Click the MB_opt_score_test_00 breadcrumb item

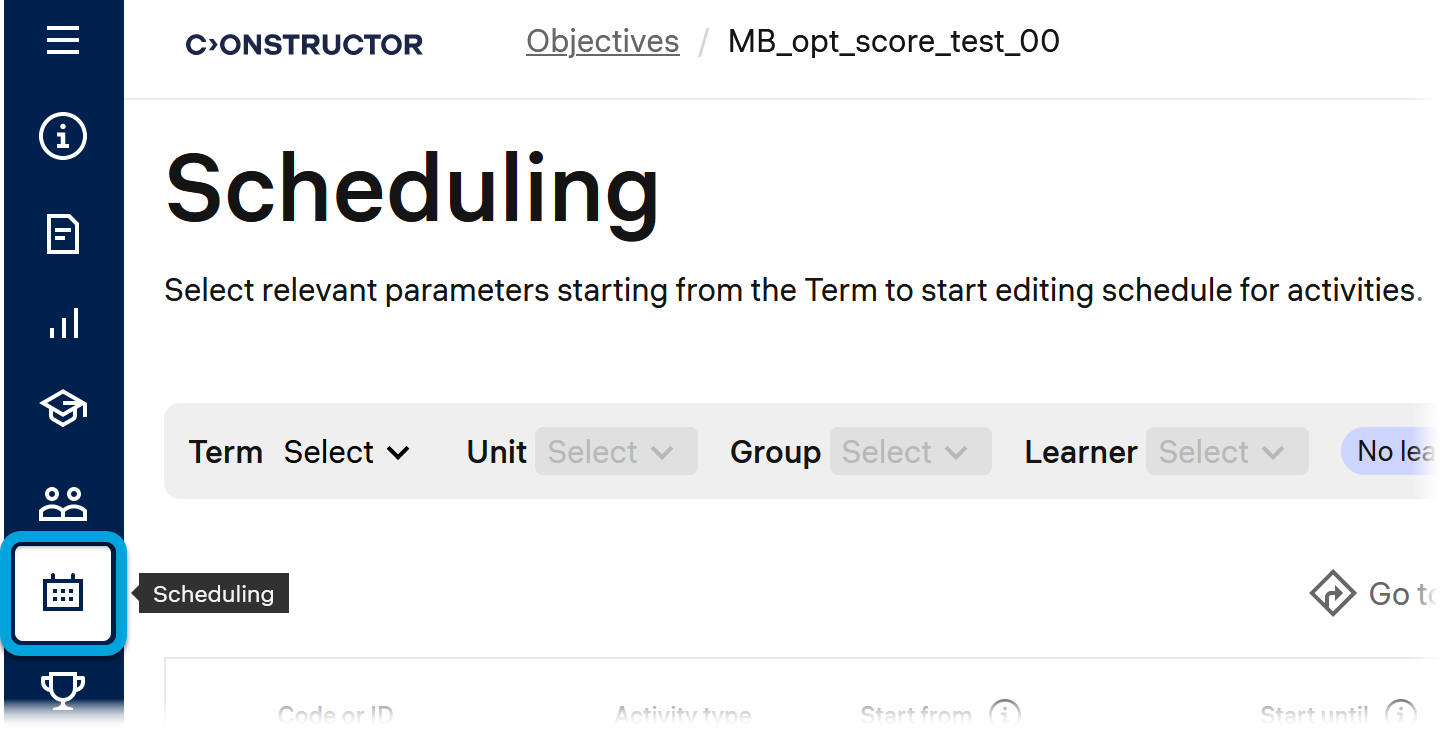coord(893,42)
